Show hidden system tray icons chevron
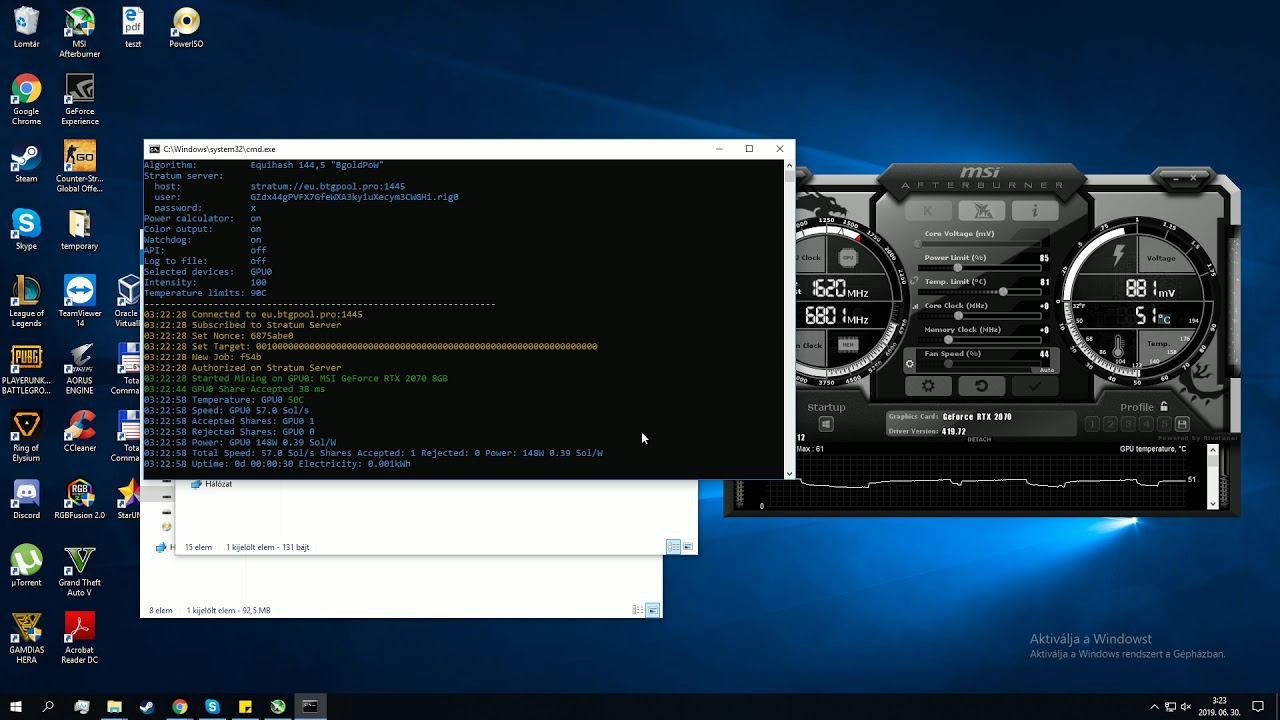This screenshot has width=1280, height=720. pyautogui.click(x=1154, y=707)
